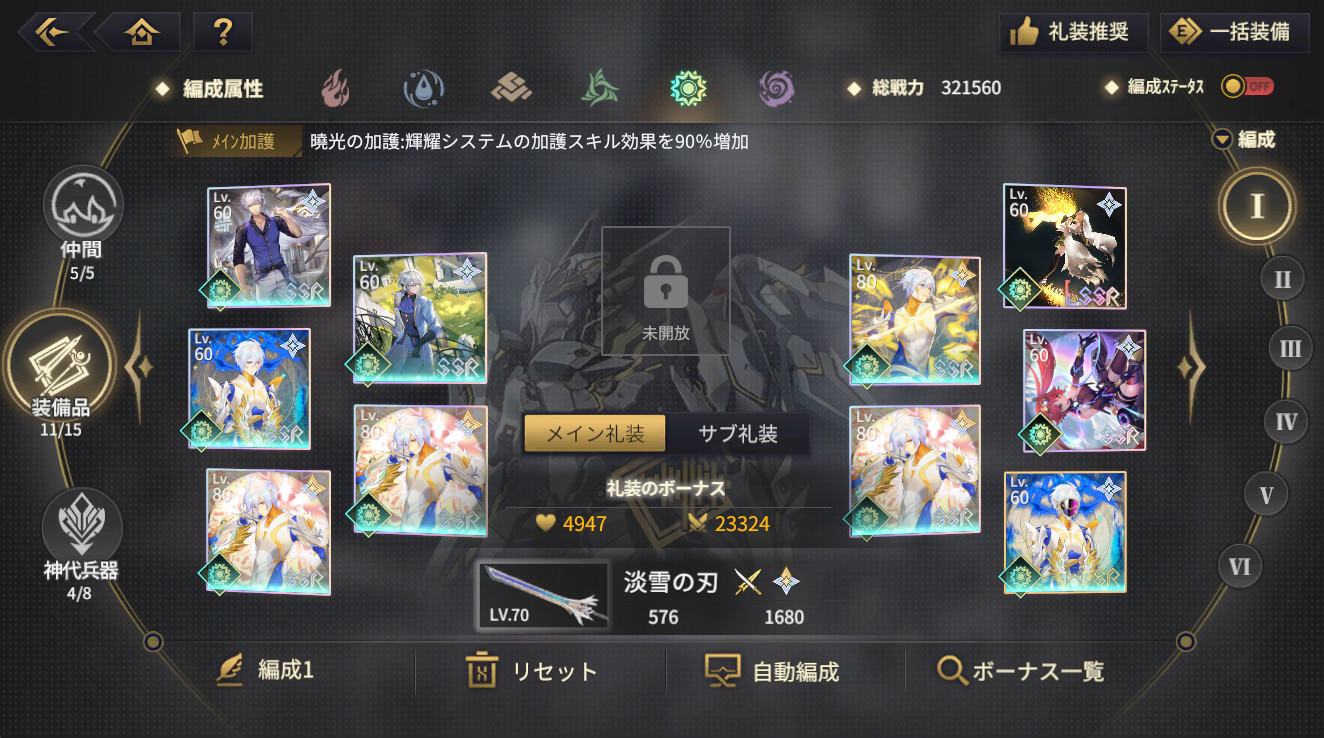
Task: Select the メイン礼装 tab
Action: [596, 434]
